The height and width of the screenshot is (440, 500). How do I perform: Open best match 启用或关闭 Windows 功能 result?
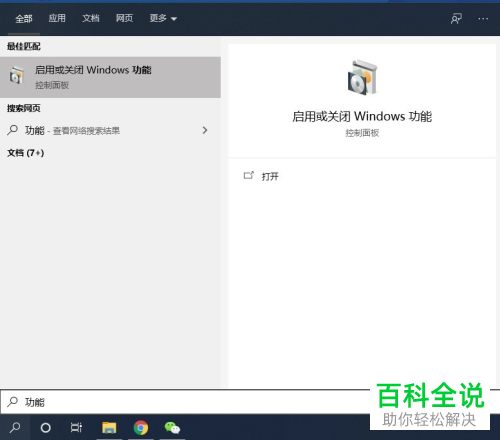tap(110, 77)
